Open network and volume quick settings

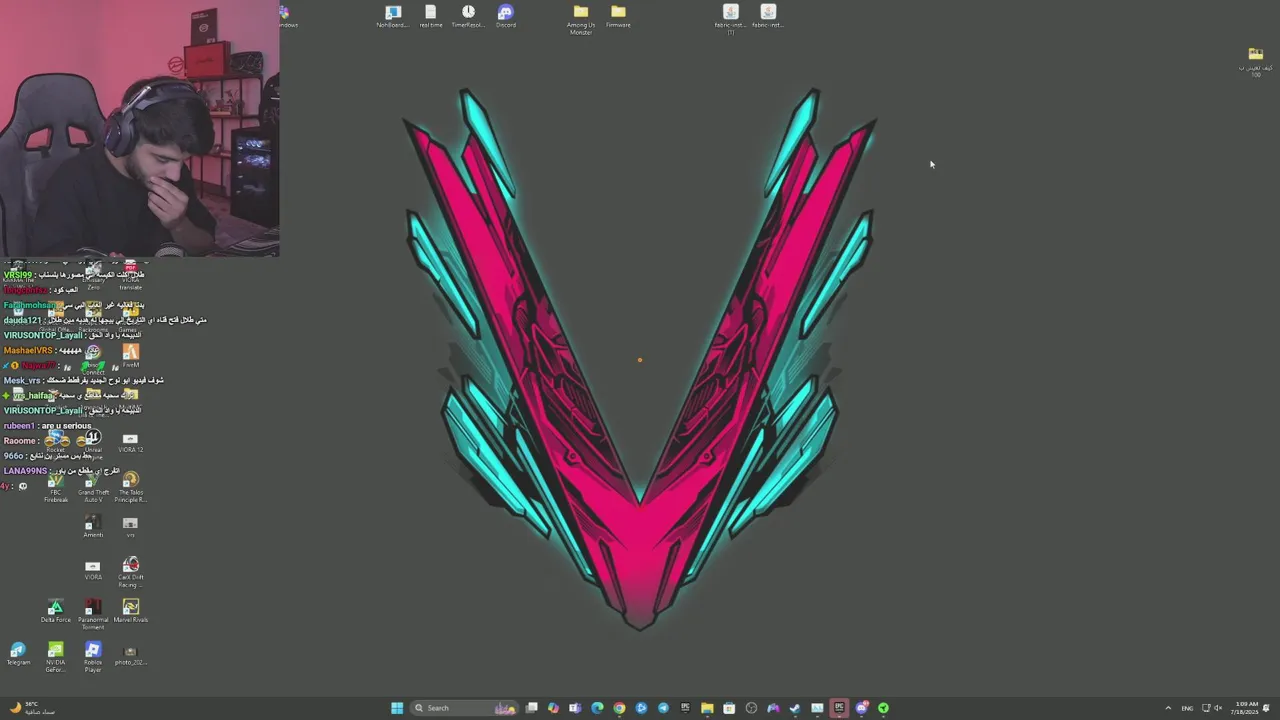click(x=1212, y=708)
